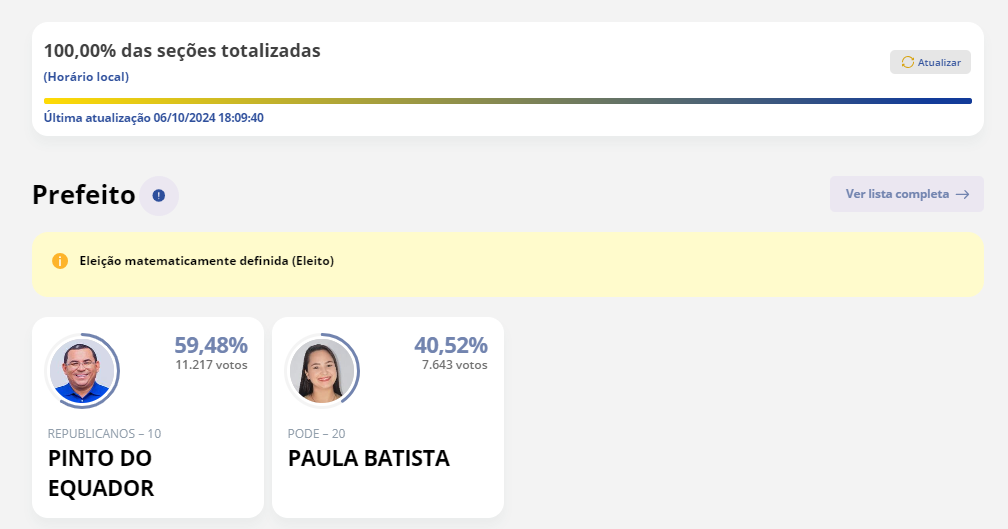
Task: Click the PODE – 20 party label
Action: (x=316, y=434)
